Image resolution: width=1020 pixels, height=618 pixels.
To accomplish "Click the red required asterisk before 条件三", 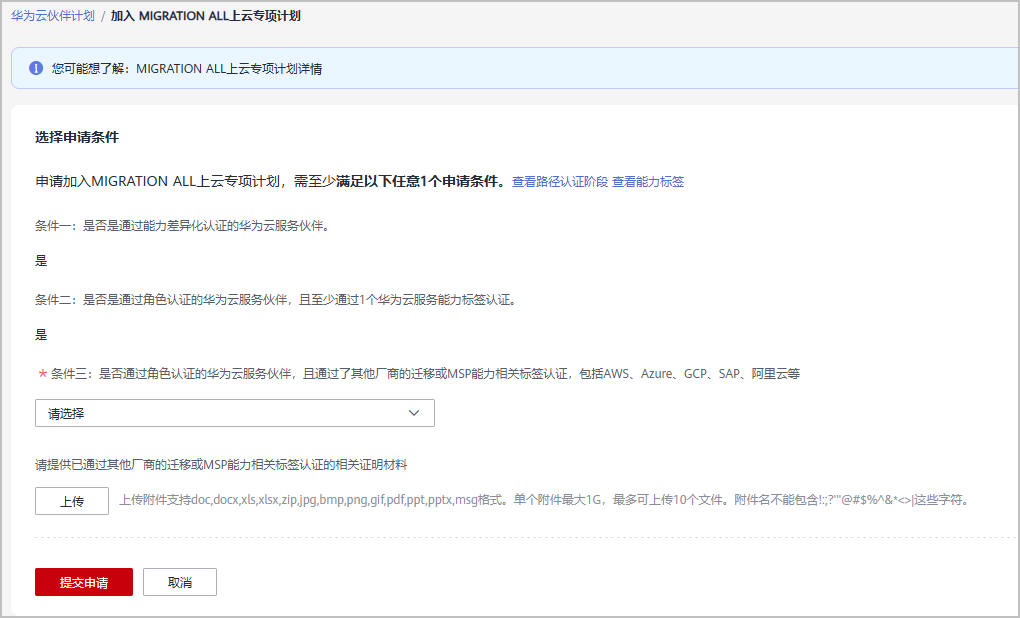I will (42, 374).
